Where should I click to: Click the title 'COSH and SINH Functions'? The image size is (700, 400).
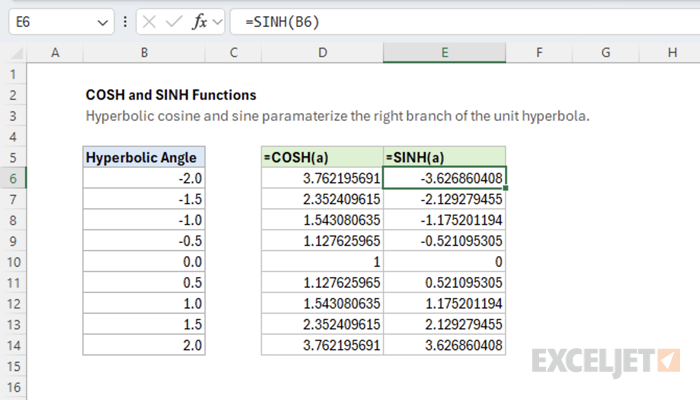click(171, 95)
